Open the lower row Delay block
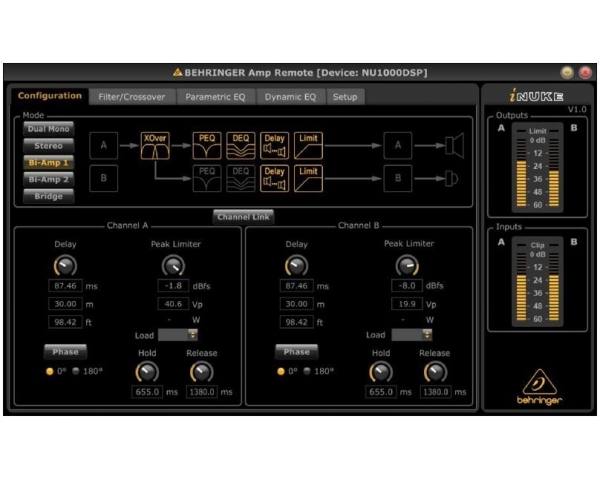600x480 pixels. tap(274, 179)
